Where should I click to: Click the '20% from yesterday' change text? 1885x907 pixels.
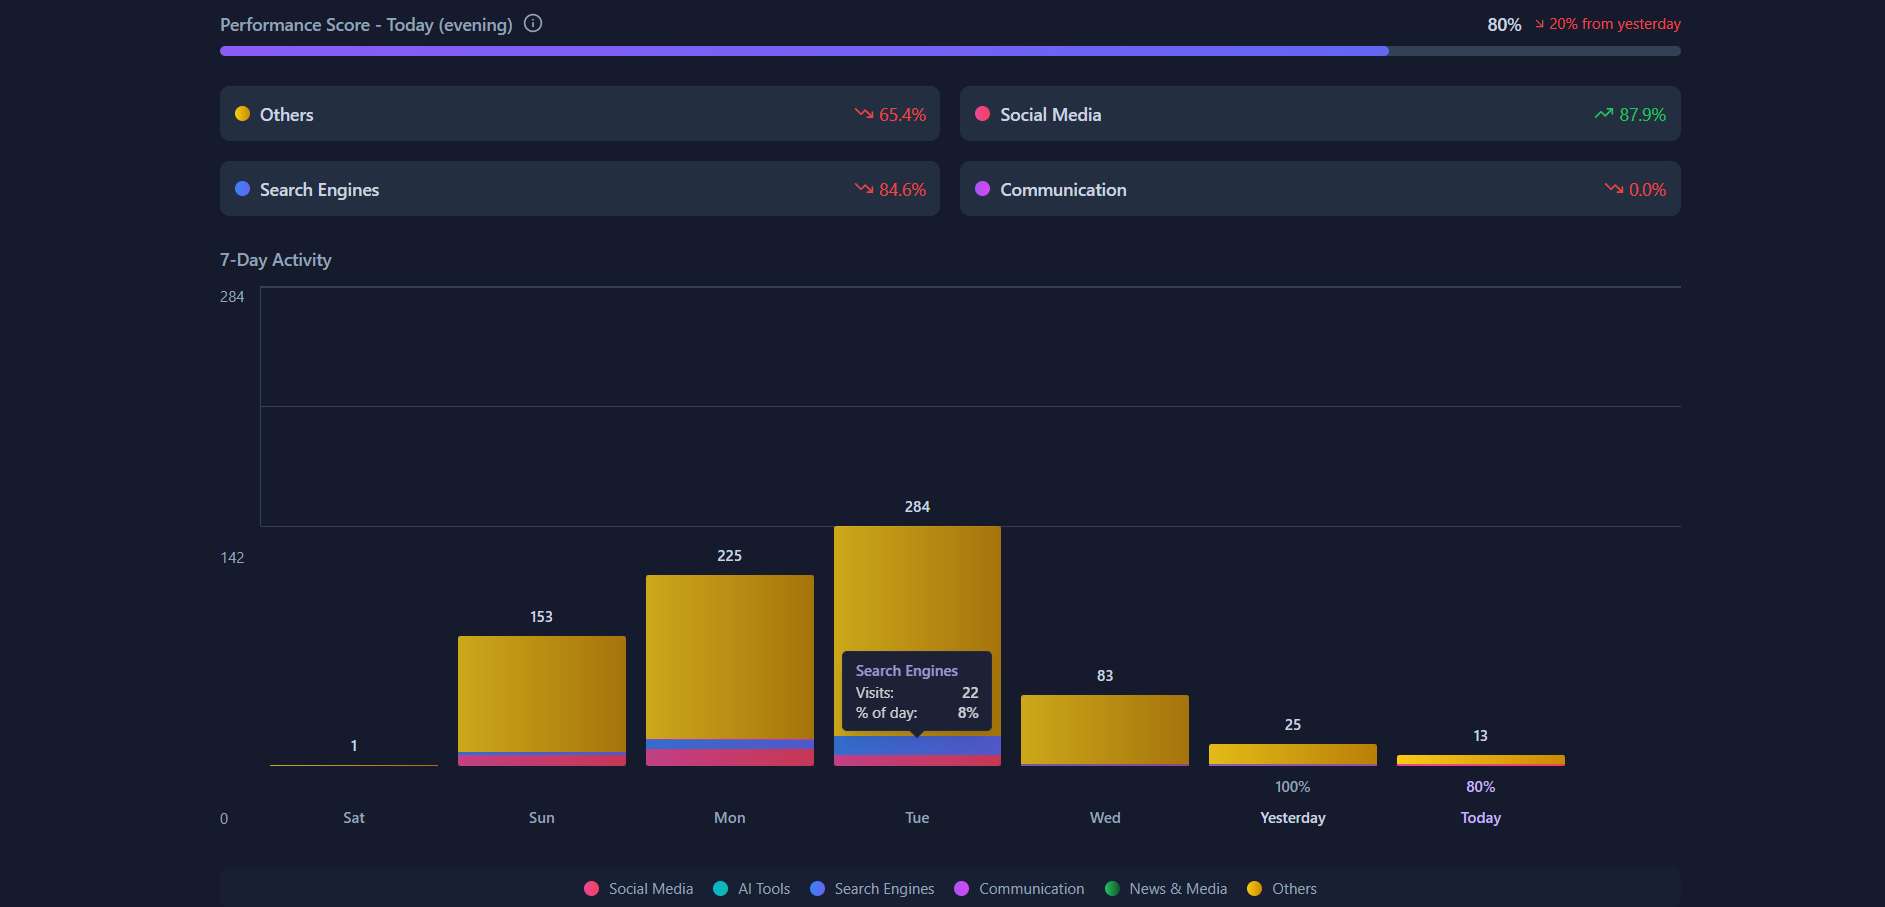[x=1614, y=24]
